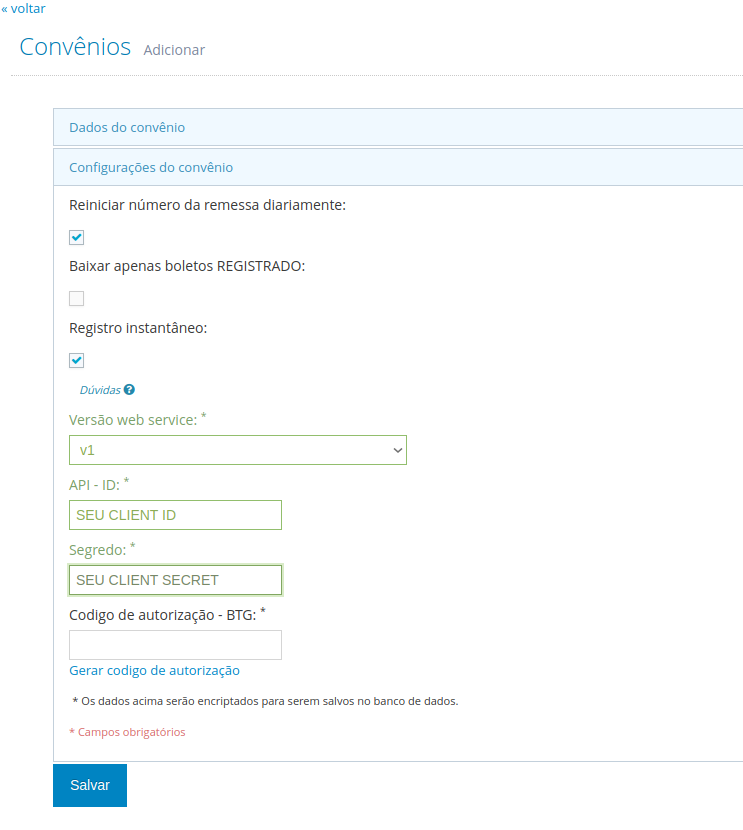The image size is (743, 830).
Task: Click the Adicionar subtitle text
Action: [174, 50]
